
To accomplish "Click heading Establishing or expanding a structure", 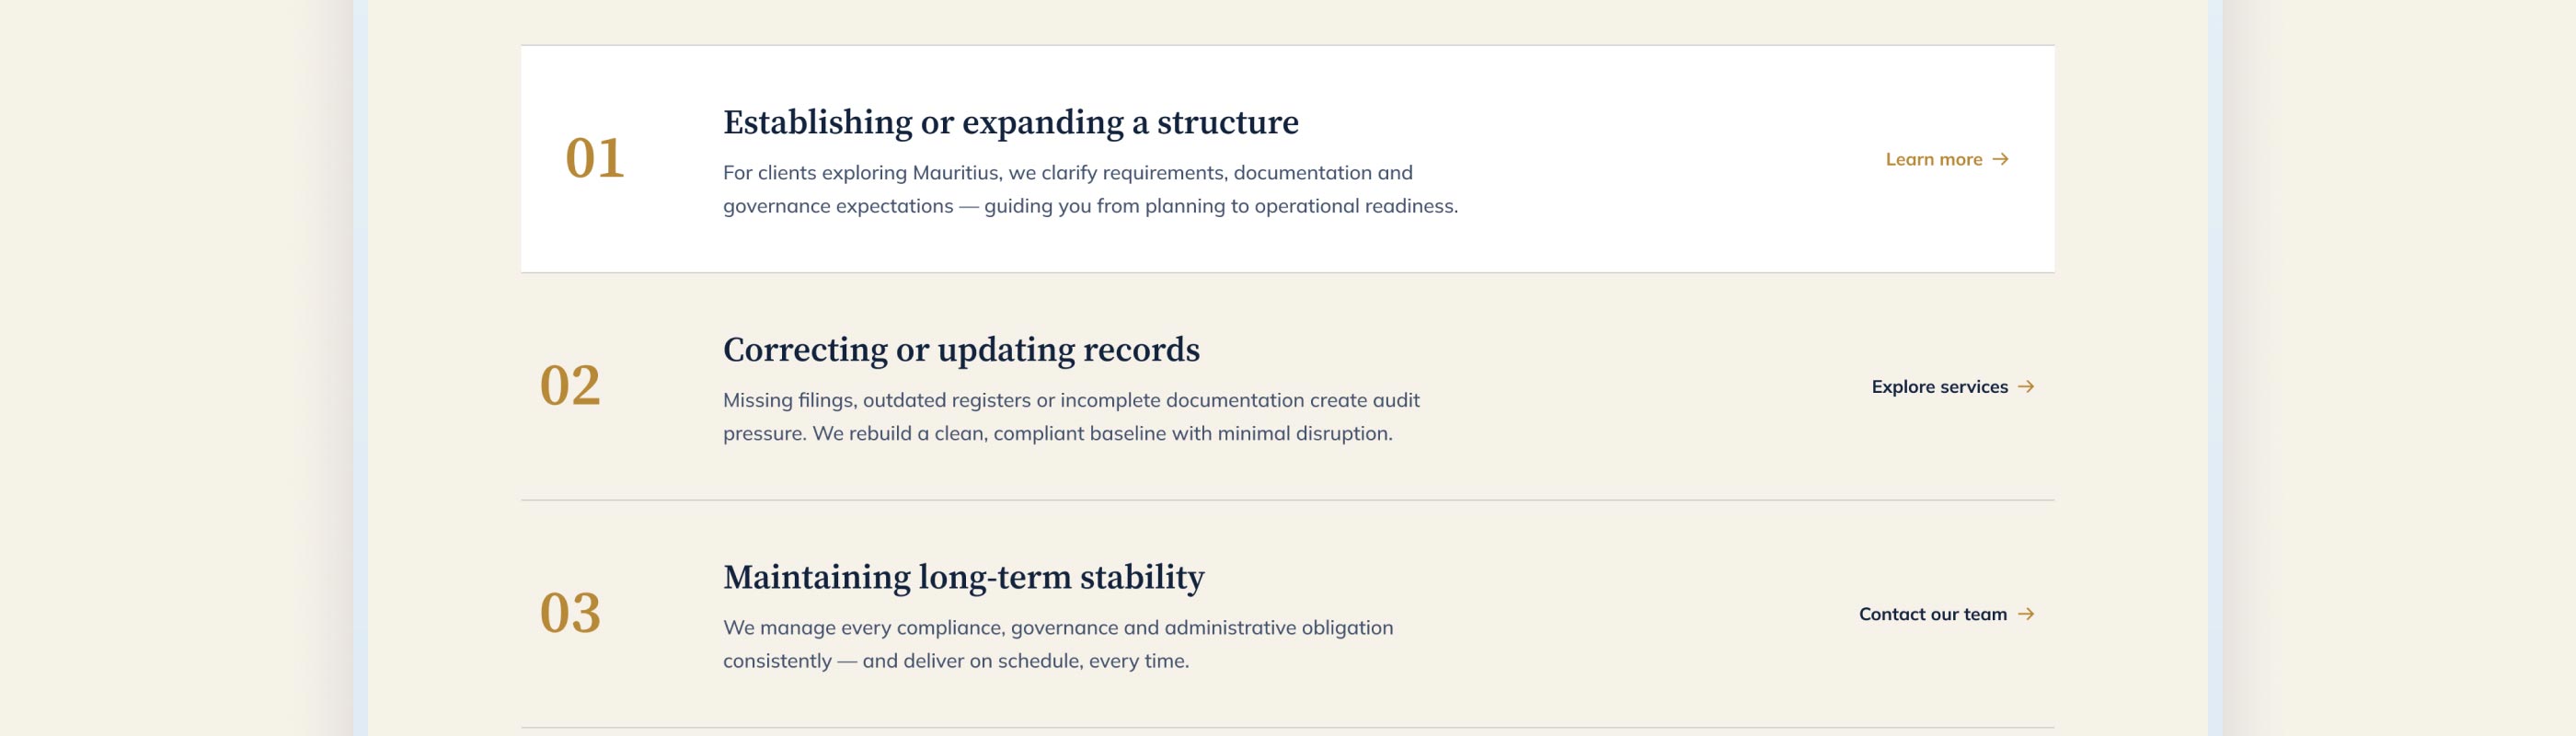I will (x=1011, y=122).
